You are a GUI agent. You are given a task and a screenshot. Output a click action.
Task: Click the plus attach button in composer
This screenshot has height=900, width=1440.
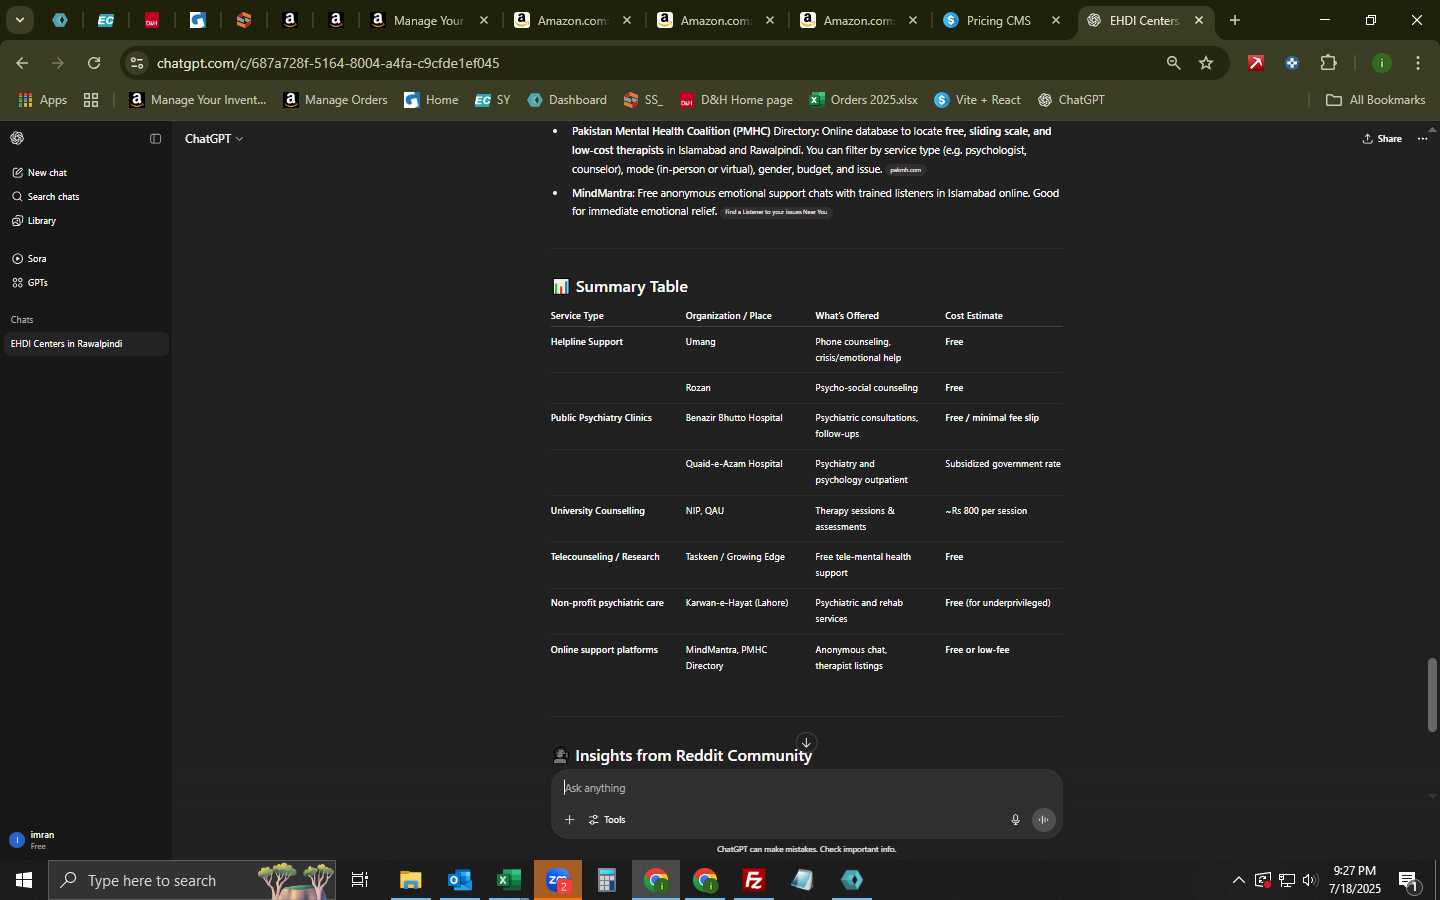(569, 820)
